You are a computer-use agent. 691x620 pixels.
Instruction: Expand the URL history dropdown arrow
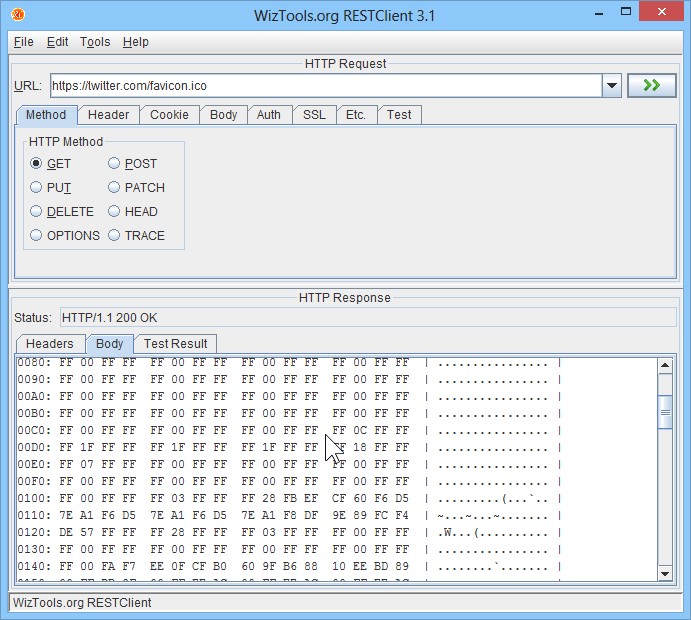tap(612, 86)
